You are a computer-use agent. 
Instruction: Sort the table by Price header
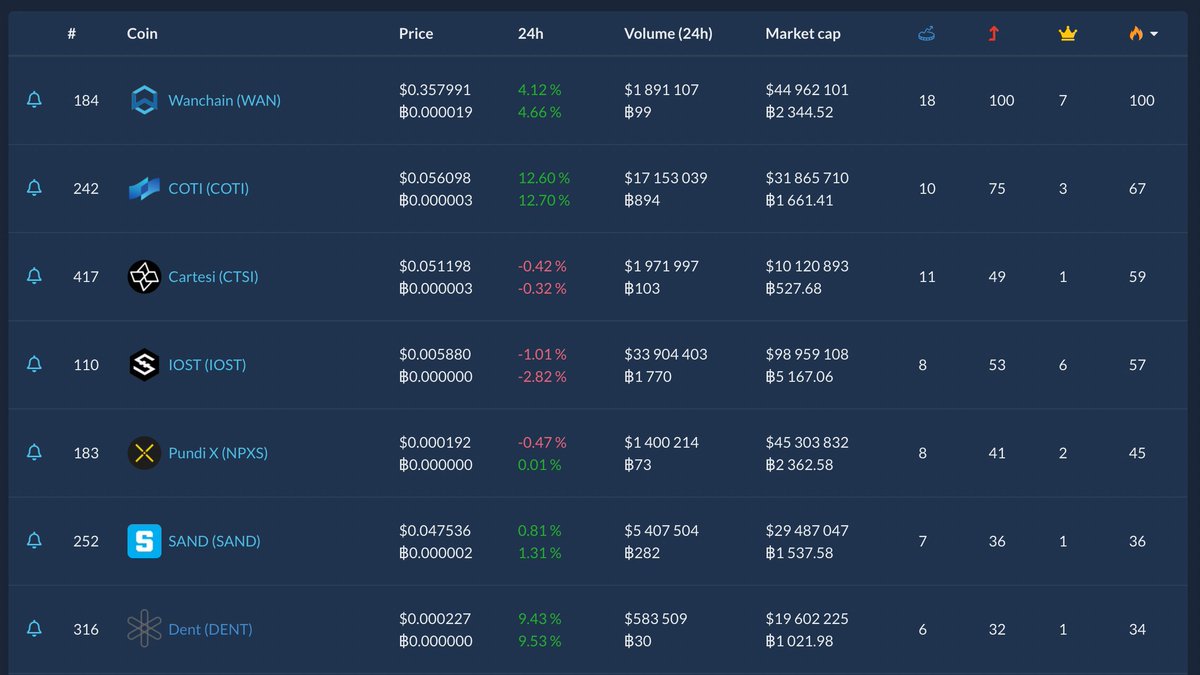416,33
